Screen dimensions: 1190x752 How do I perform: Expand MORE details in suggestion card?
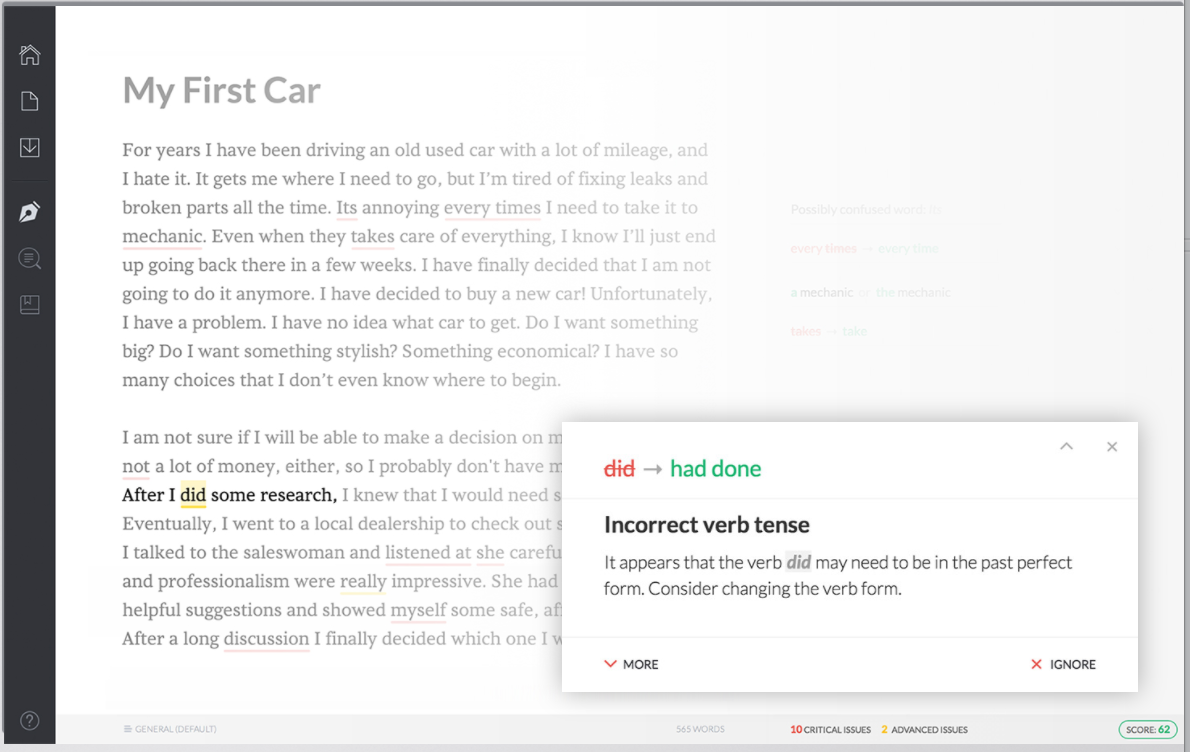pyautogui.click(x=631, y=664)
